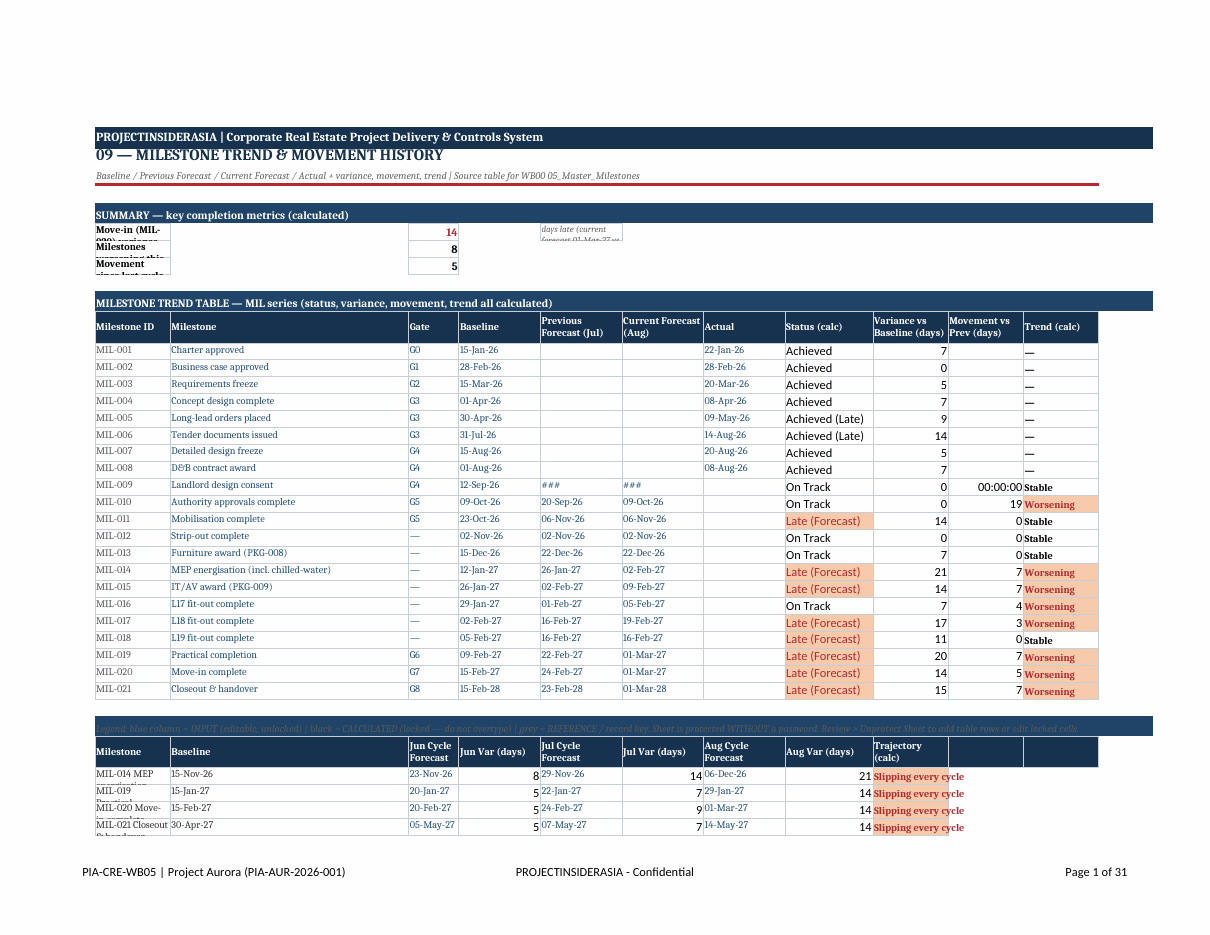Select 'Stable' trend cell for MIL-009
Screen dimensions: 1210x935
point(1060,487)
